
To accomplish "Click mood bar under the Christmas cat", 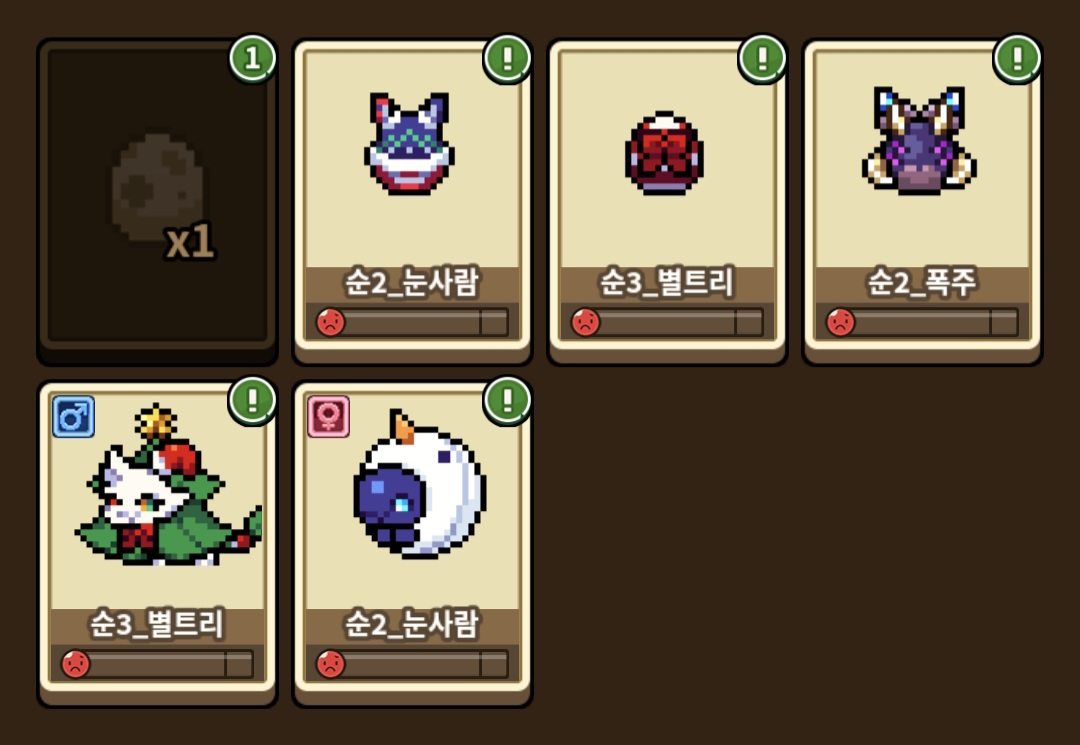I will pyautogui.click(x=157, y=664).
